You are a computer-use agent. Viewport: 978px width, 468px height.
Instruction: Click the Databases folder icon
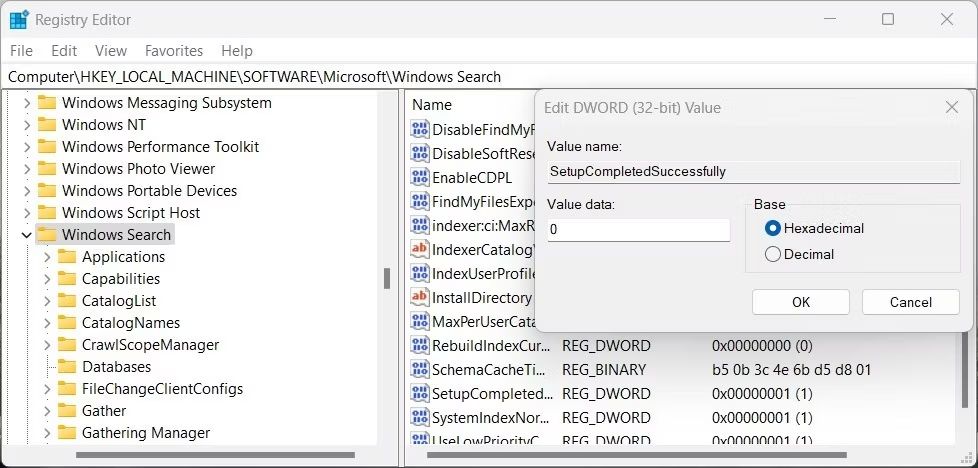67,366
